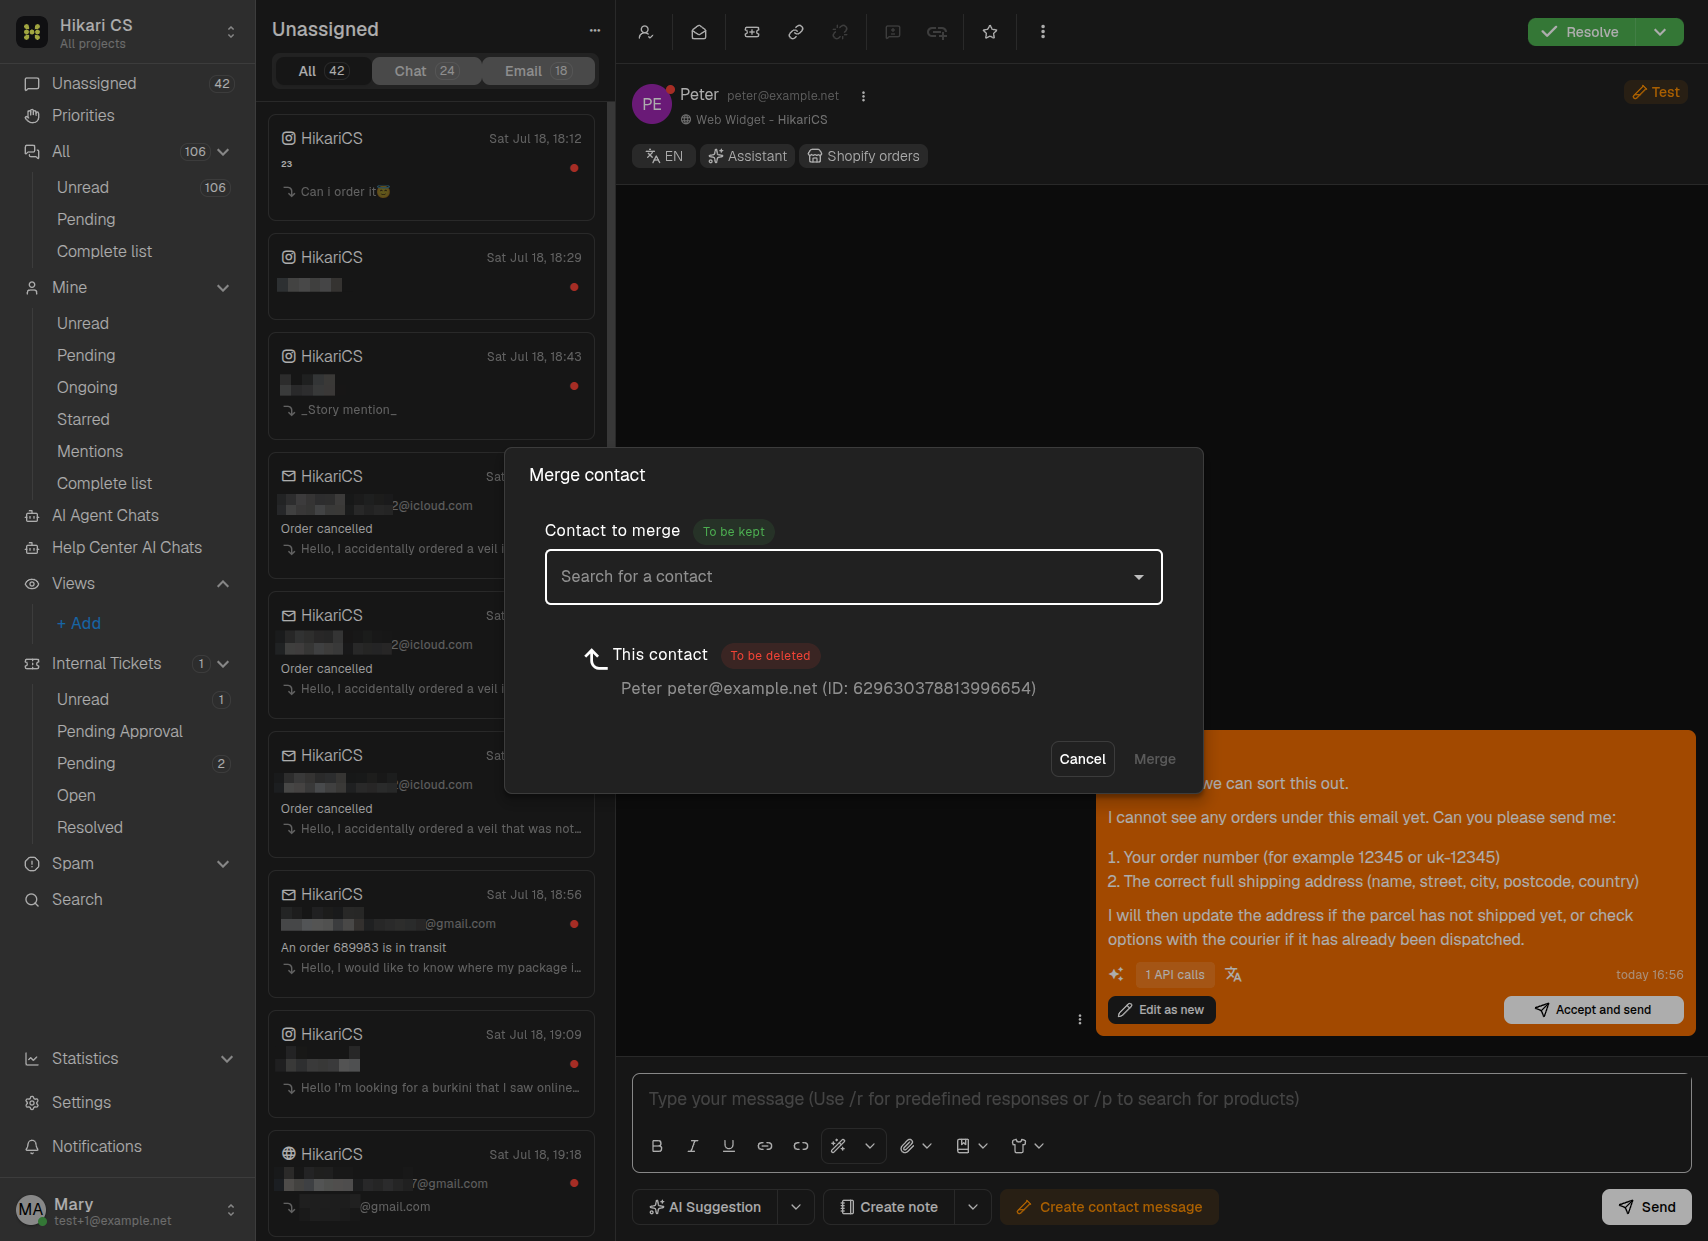Open the three-dot options next to peter@example.net
1708x1241 pixels.
pyautogui.click(x=863, y=97)
